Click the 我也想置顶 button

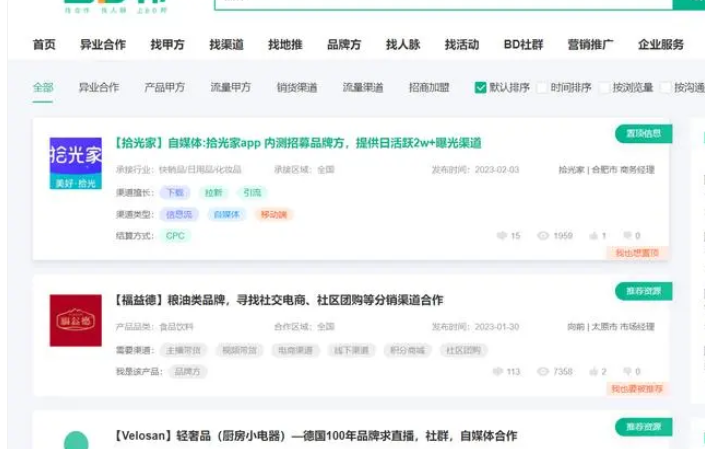[x=637, y=253]
